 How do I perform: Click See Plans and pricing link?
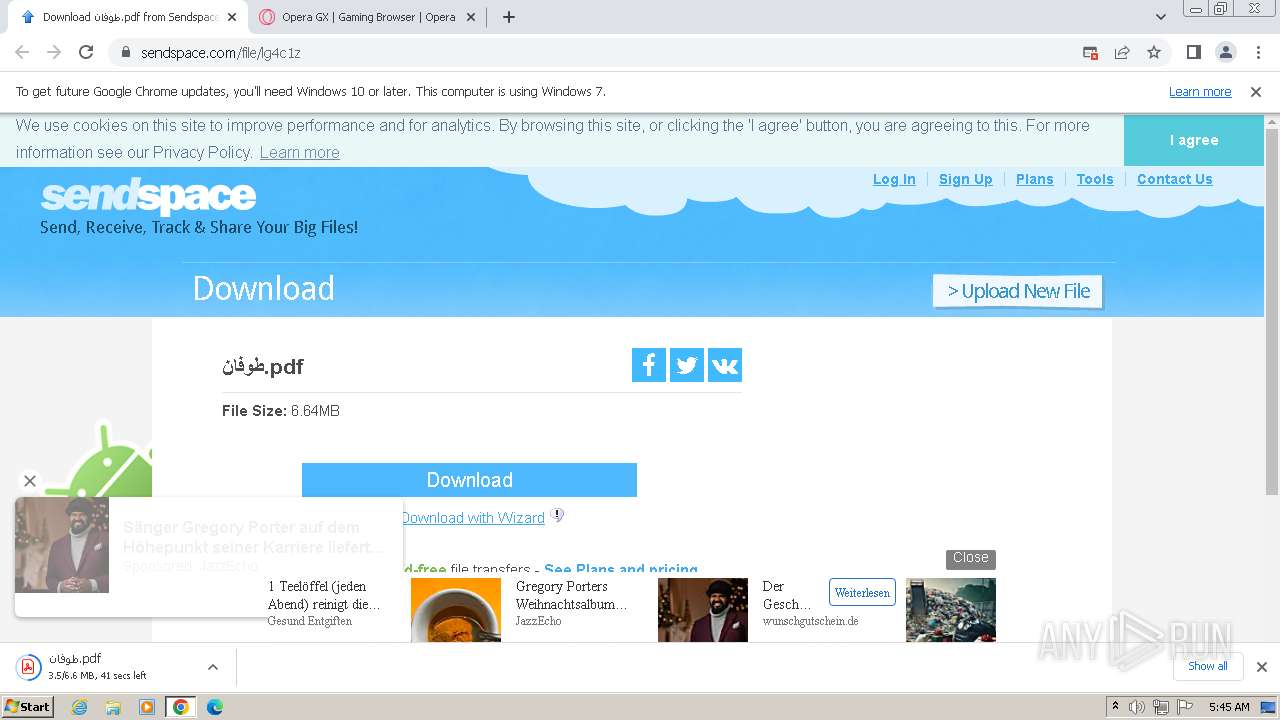[x=621, y=569]
